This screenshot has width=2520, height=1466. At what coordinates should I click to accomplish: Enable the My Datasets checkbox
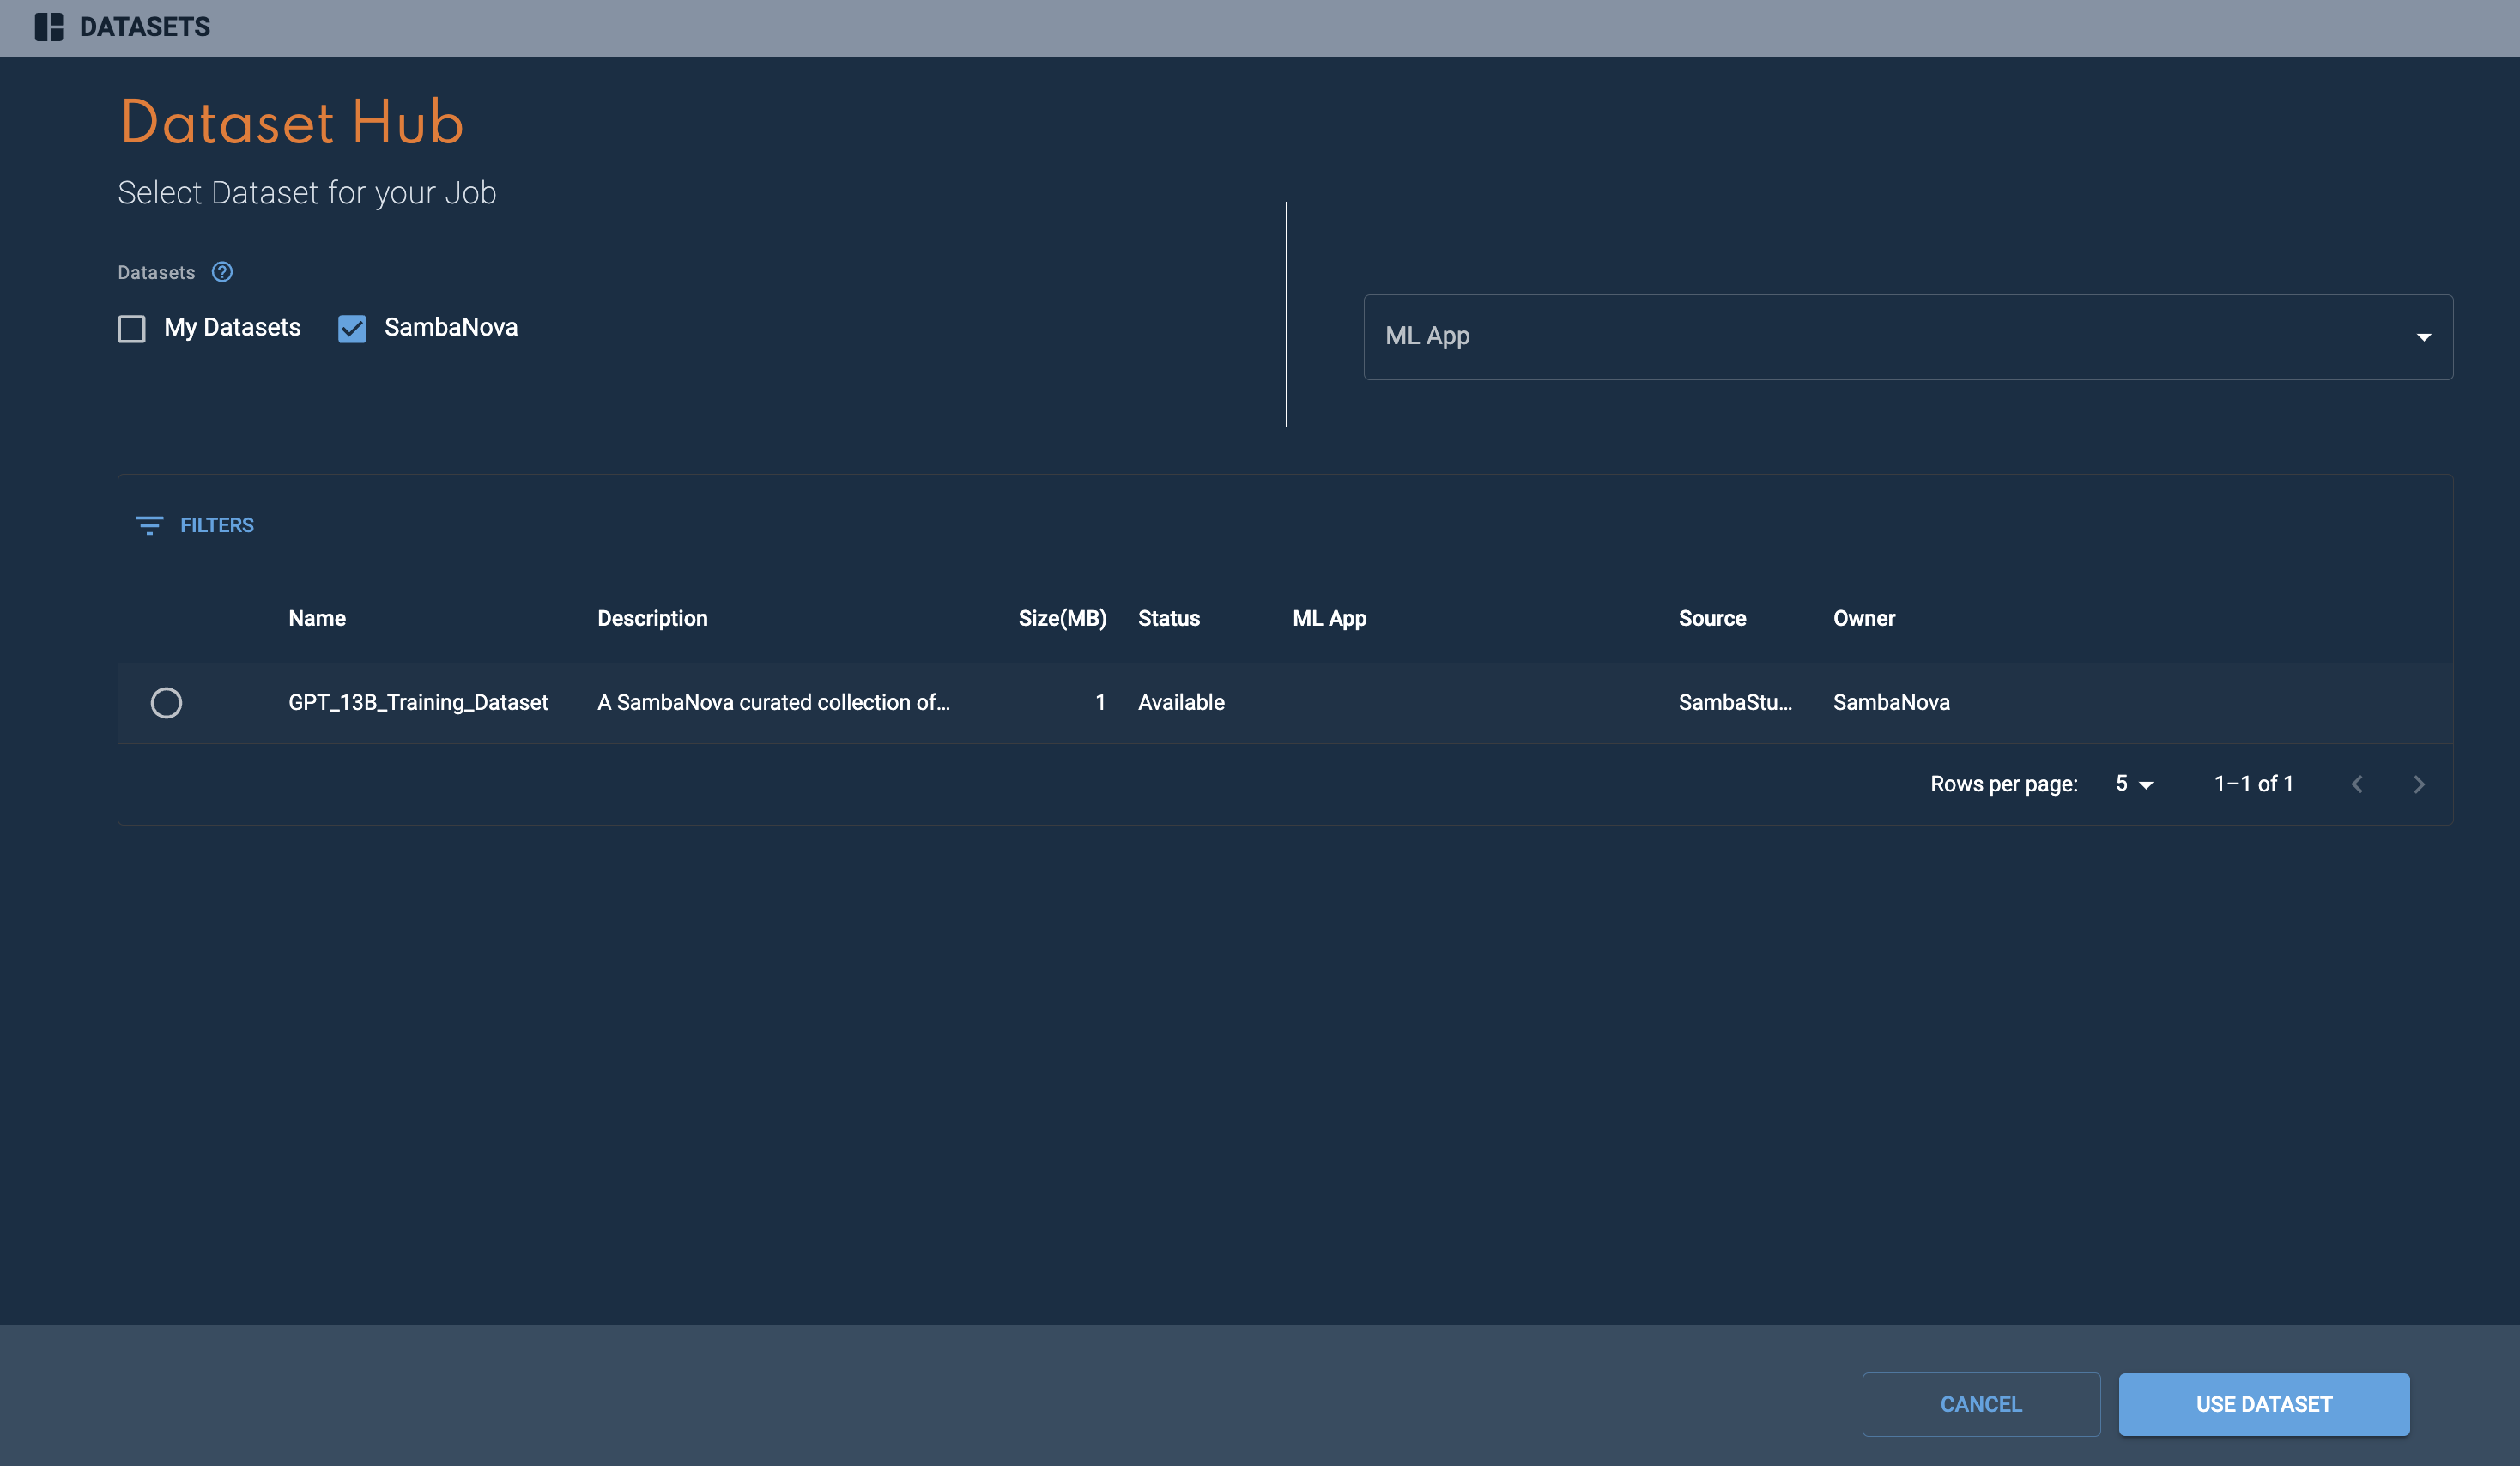coord(132,328)
